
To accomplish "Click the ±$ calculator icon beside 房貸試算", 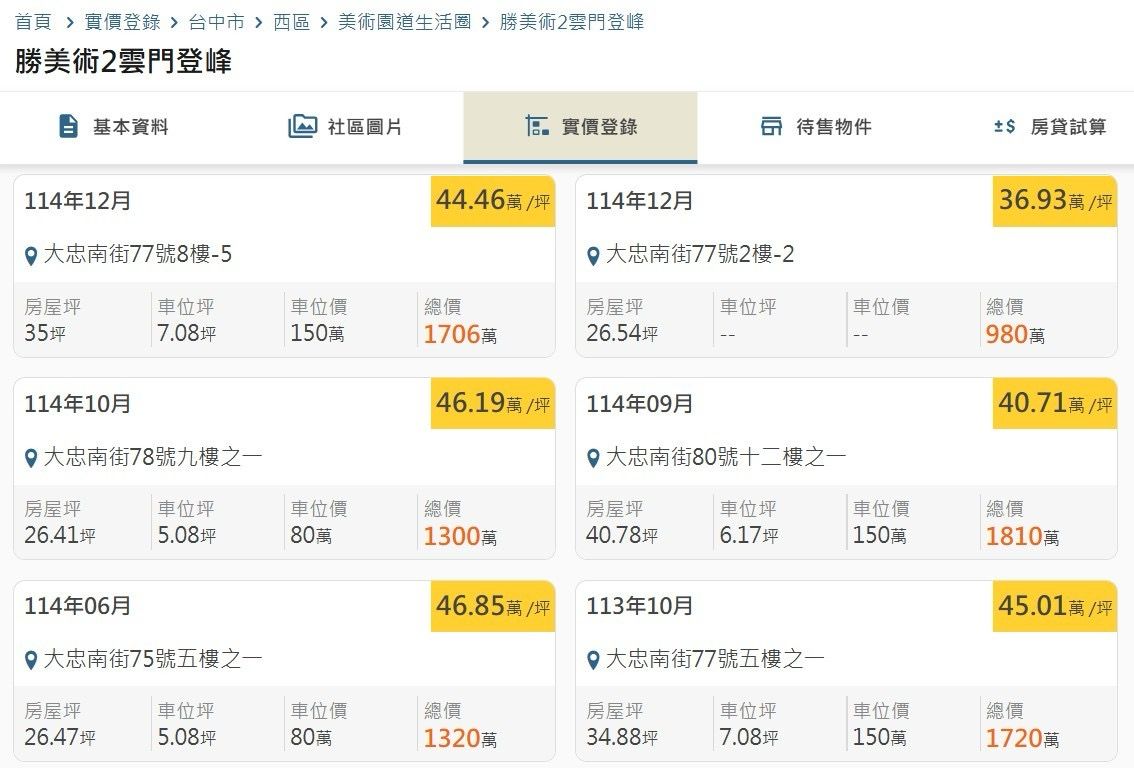I will point(1004,126).
